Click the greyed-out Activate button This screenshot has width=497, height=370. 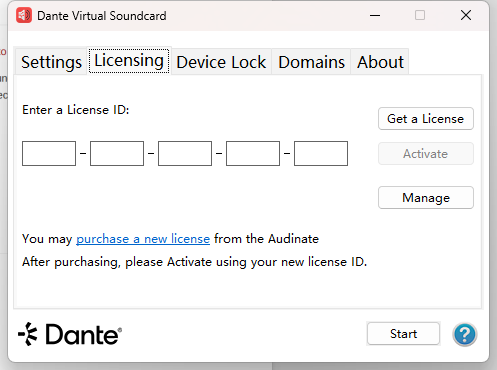[x=426, y=154]
